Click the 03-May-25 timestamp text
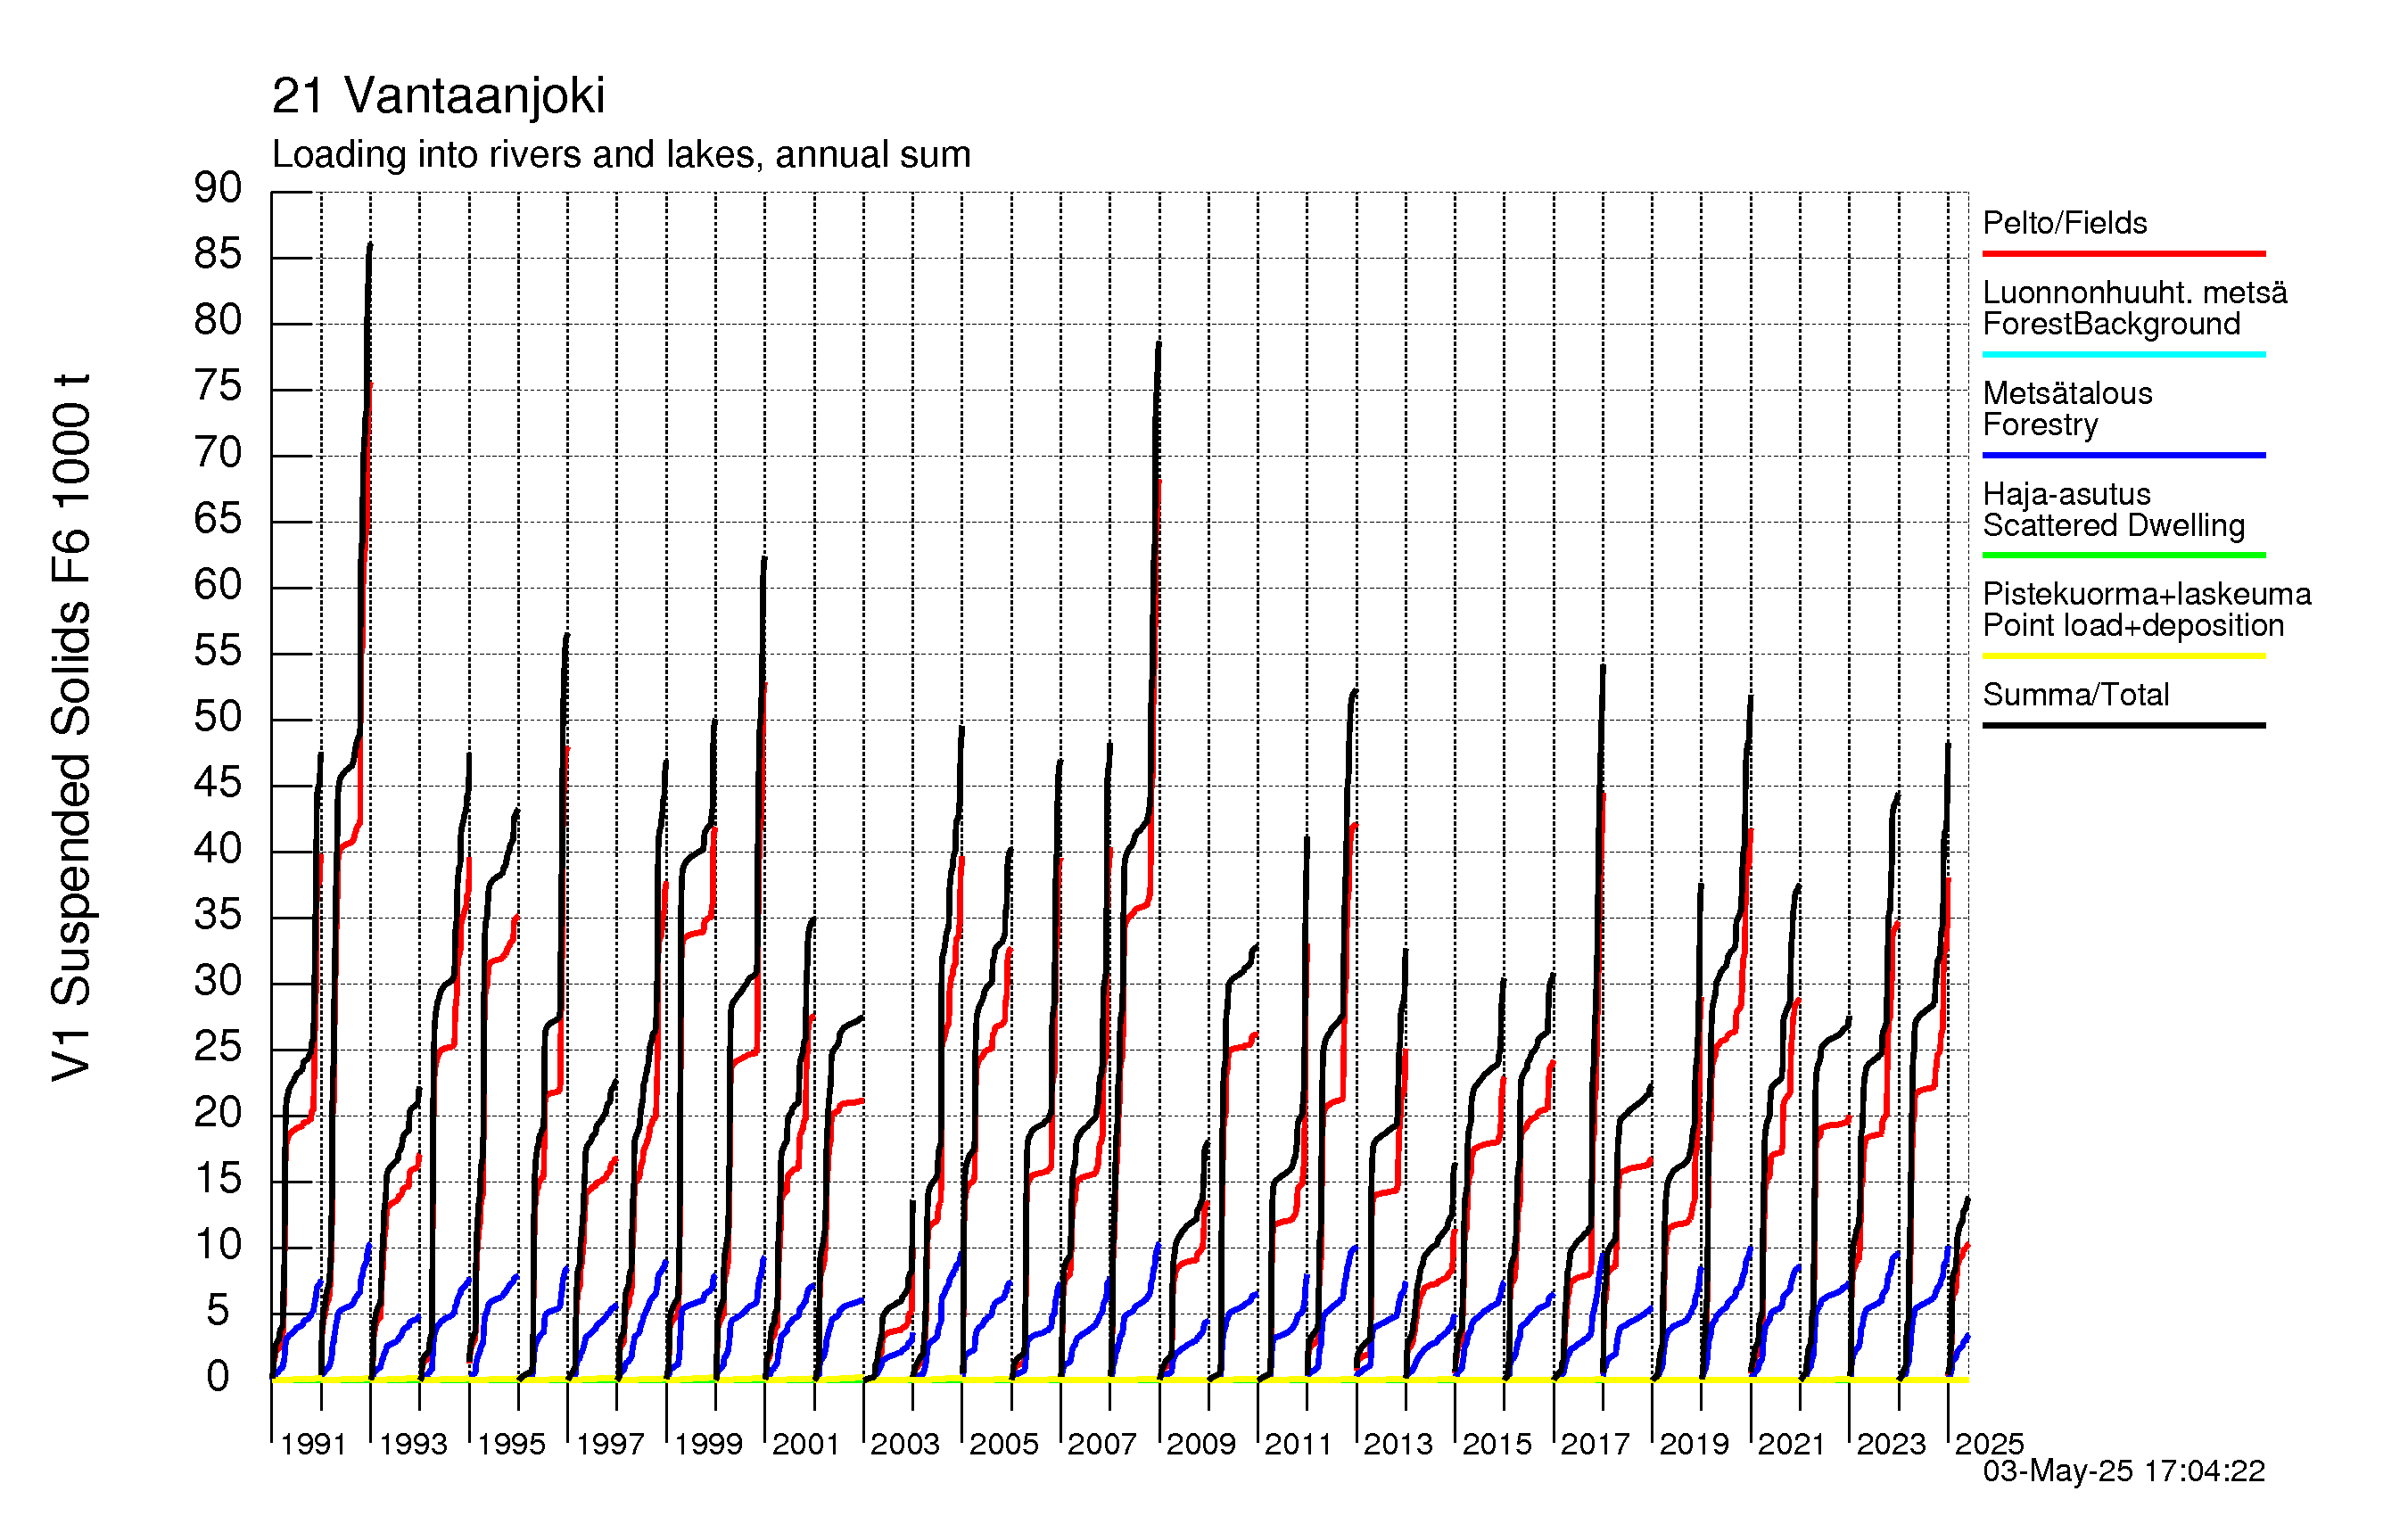Screen dimensions: 2408x1516 tap(2123, 1471)
